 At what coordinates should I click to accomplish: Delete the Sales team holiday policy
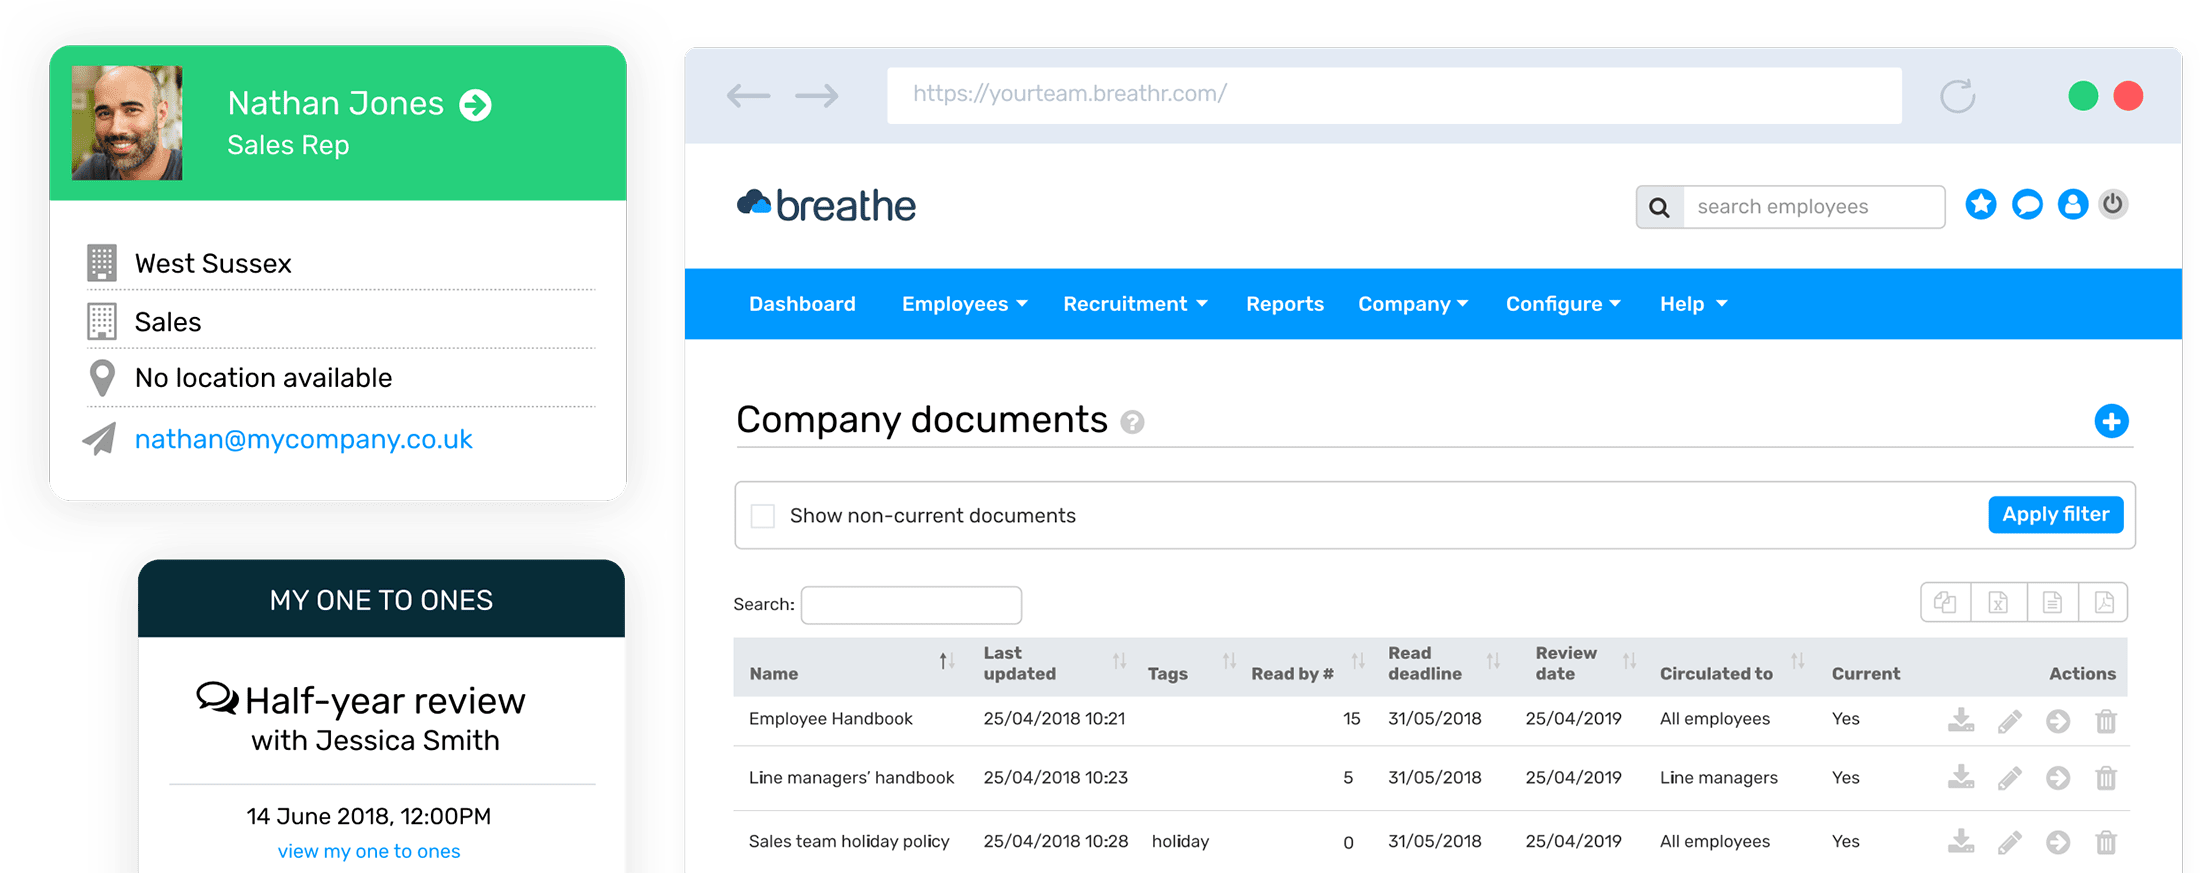[x=2106, y=843]
